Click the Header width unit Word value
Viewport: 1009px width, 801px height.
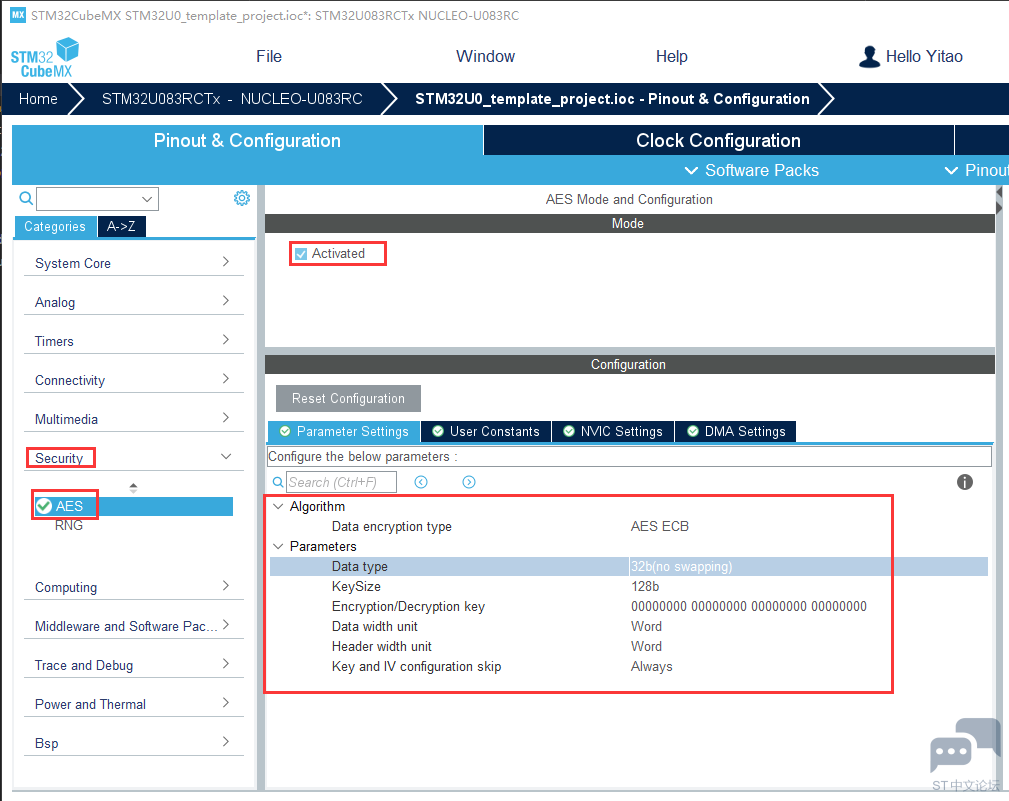(x=646, y=646)
